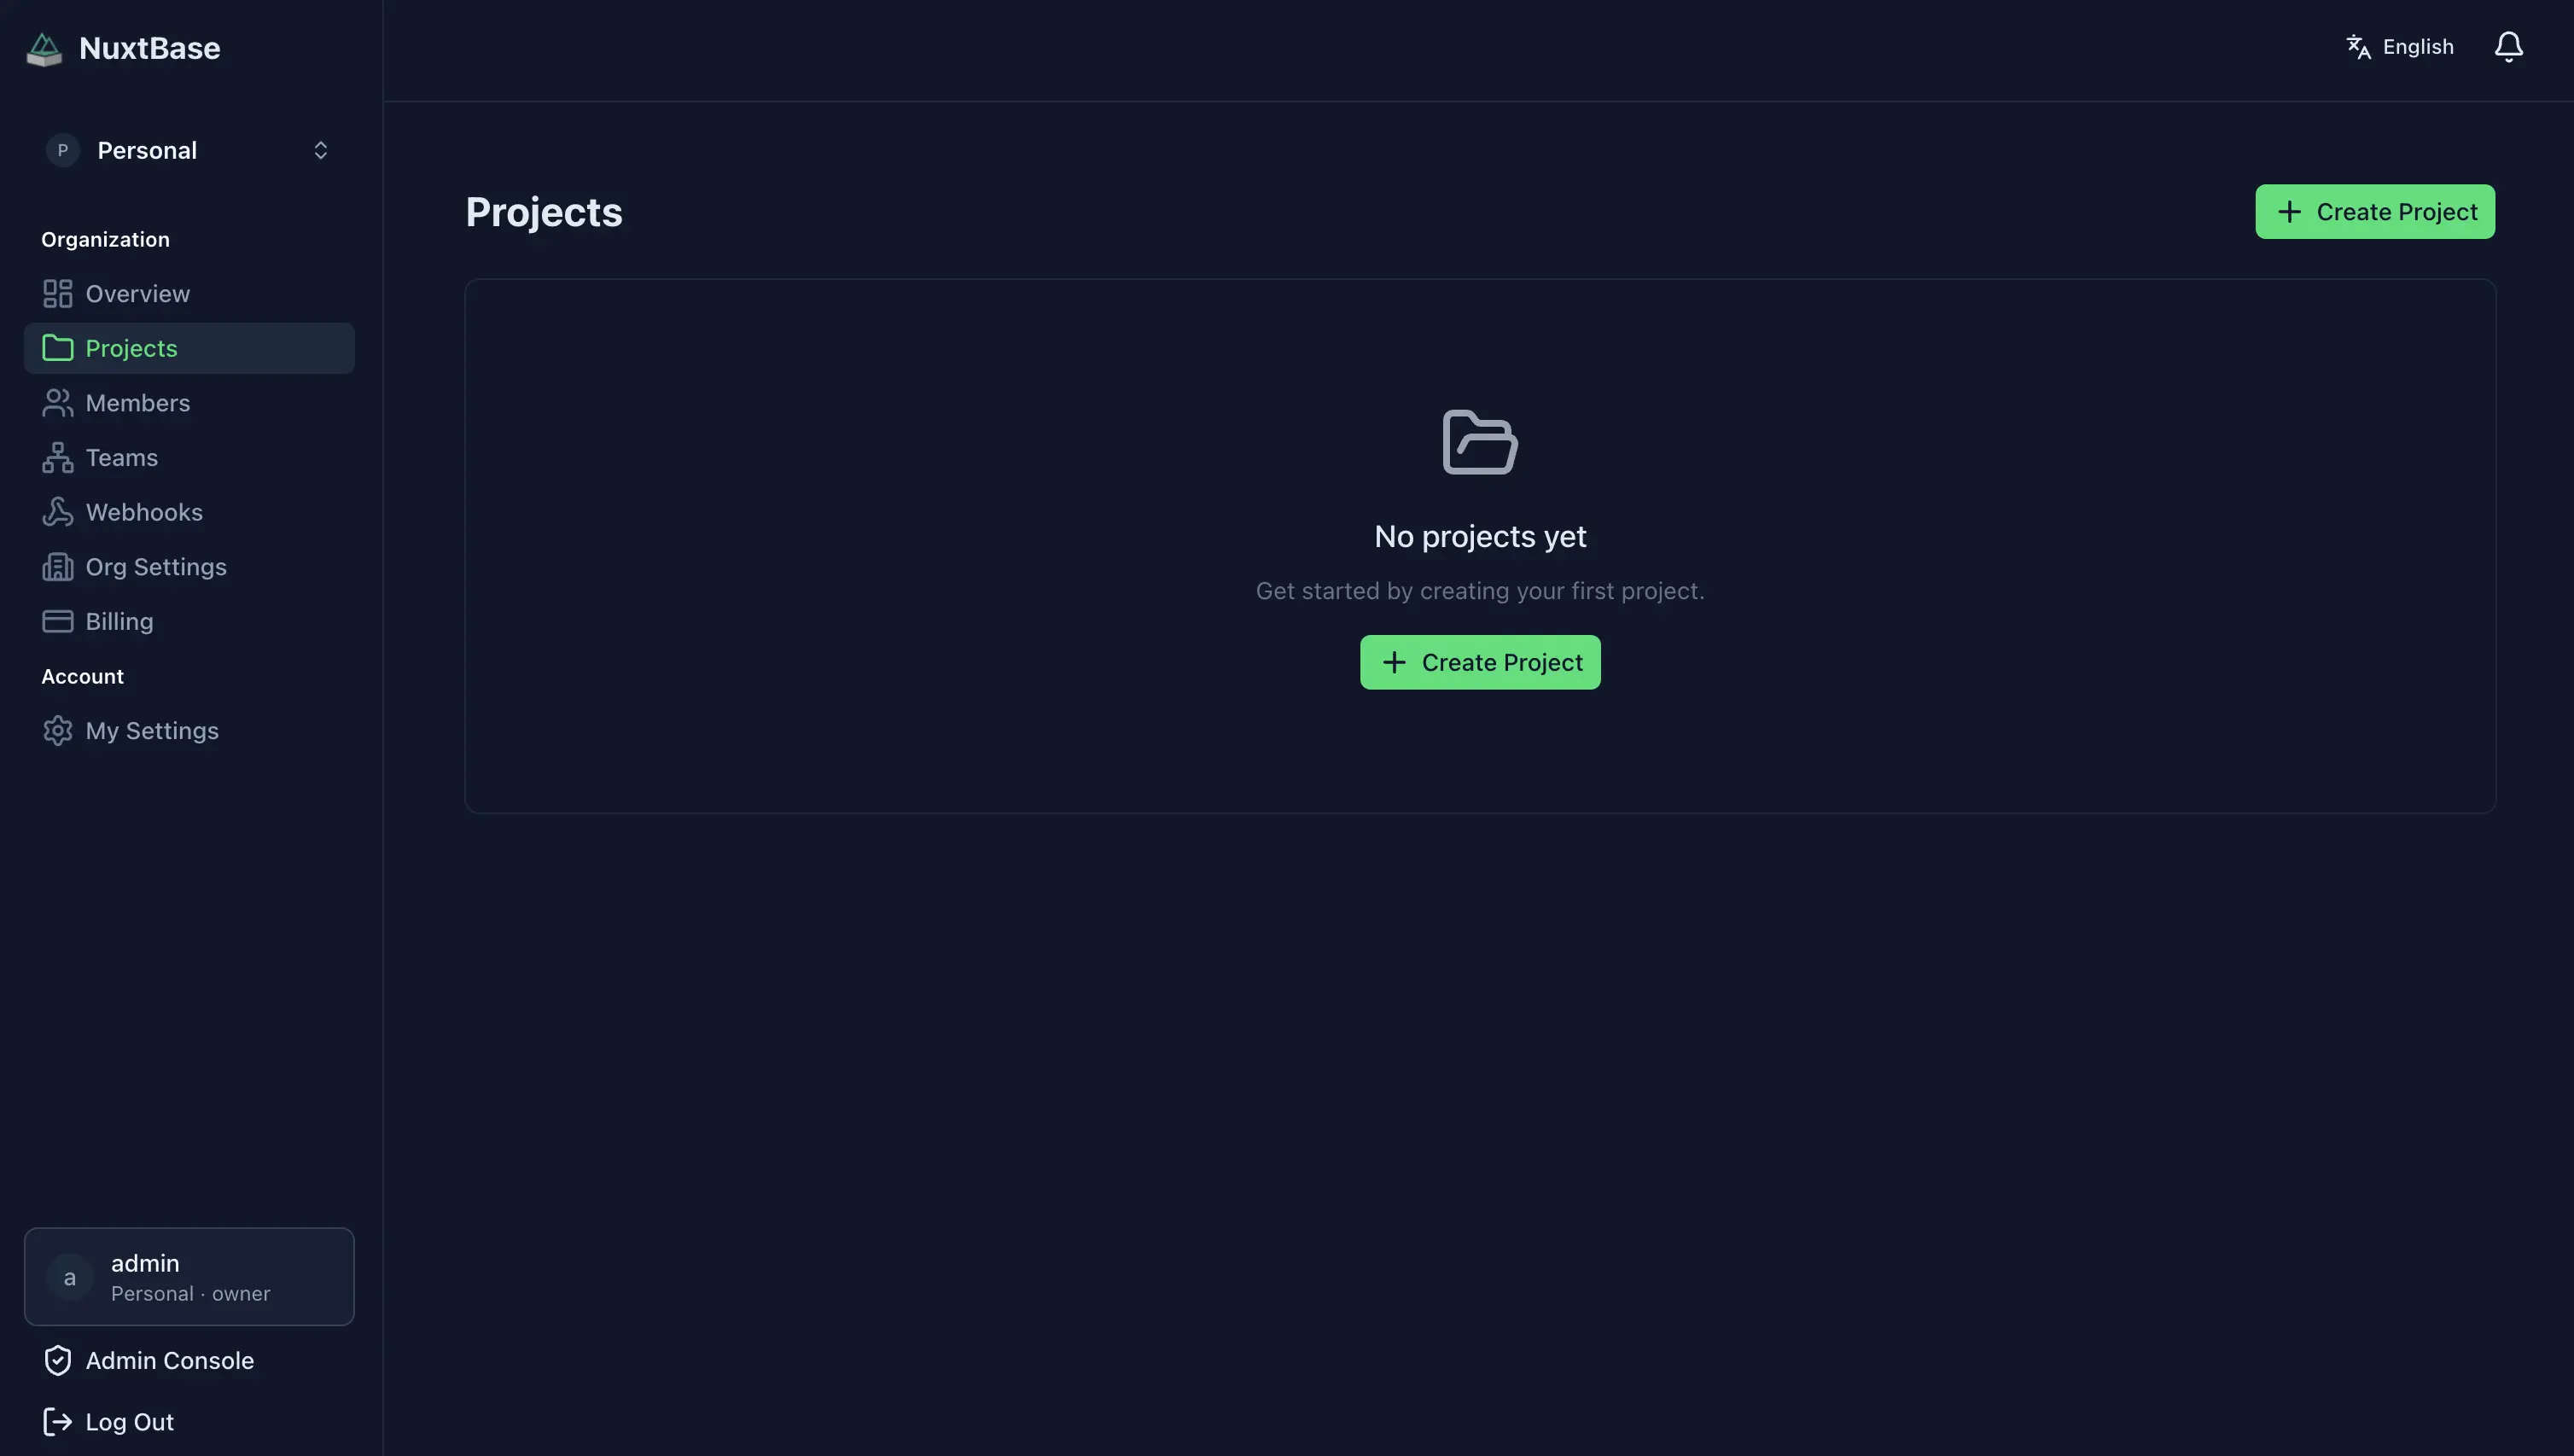Open notifications bell icon
Viewport: 2574px width, 1456px height.
pyautogui.click(x=2508, y=47)
